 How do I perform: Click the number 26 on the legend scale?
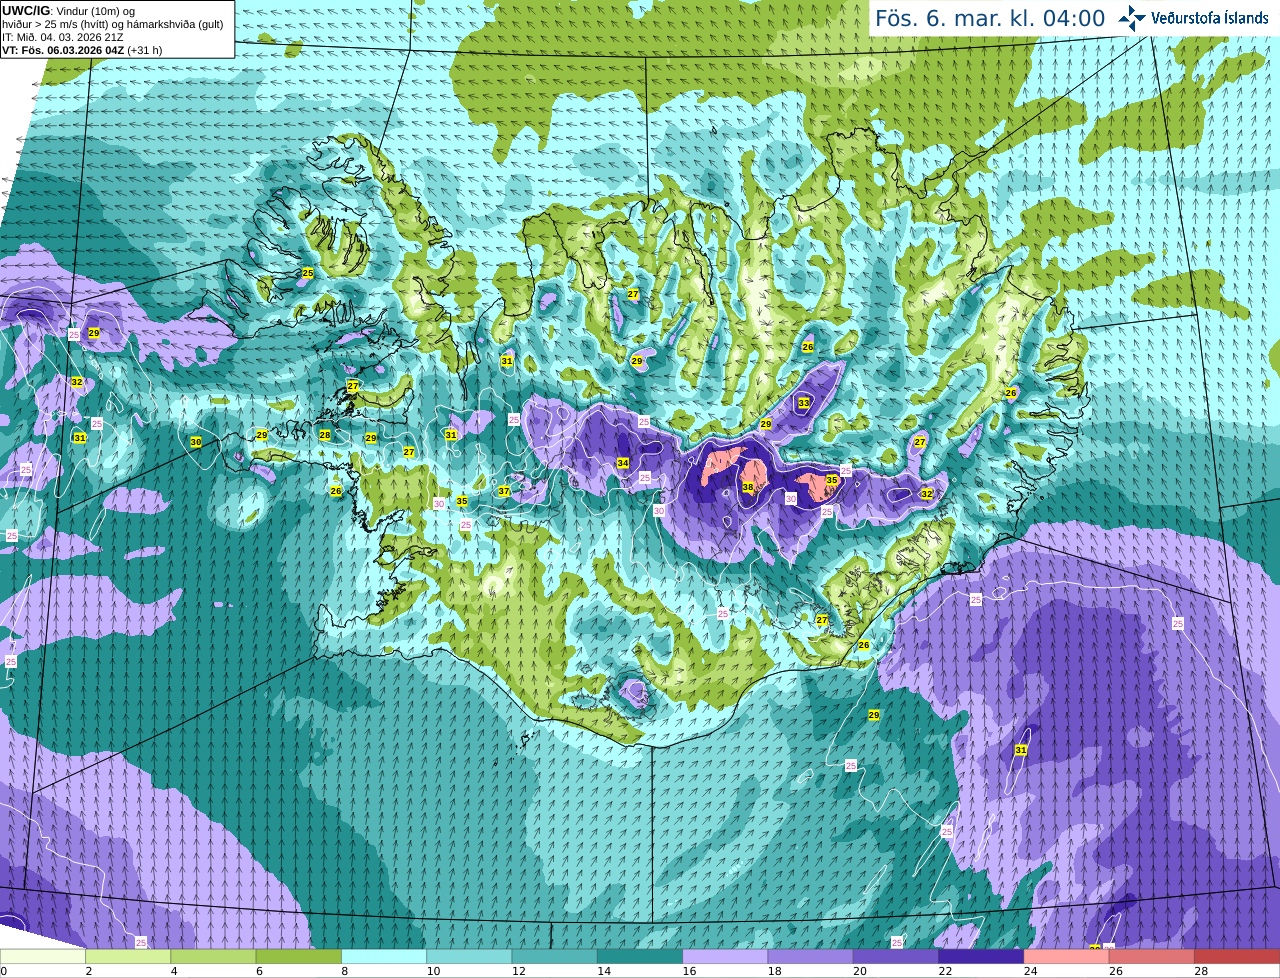(1114, 971)
